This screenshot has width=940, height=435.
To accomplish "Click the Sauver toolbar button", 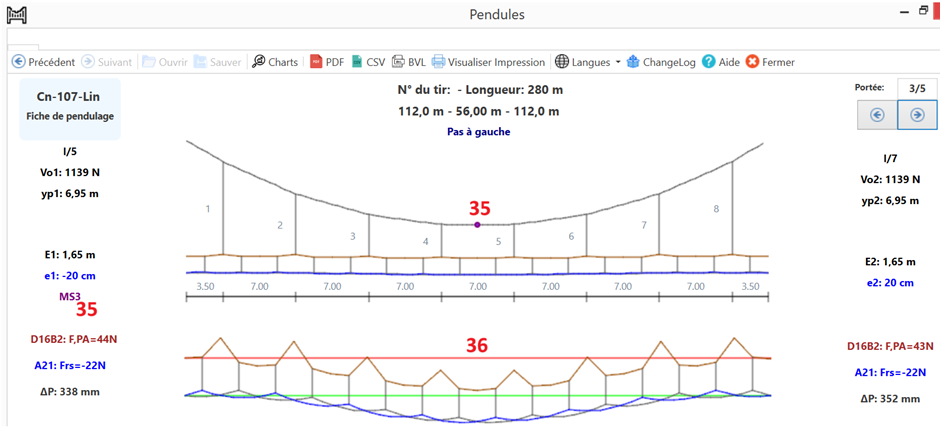I will 218,62.
